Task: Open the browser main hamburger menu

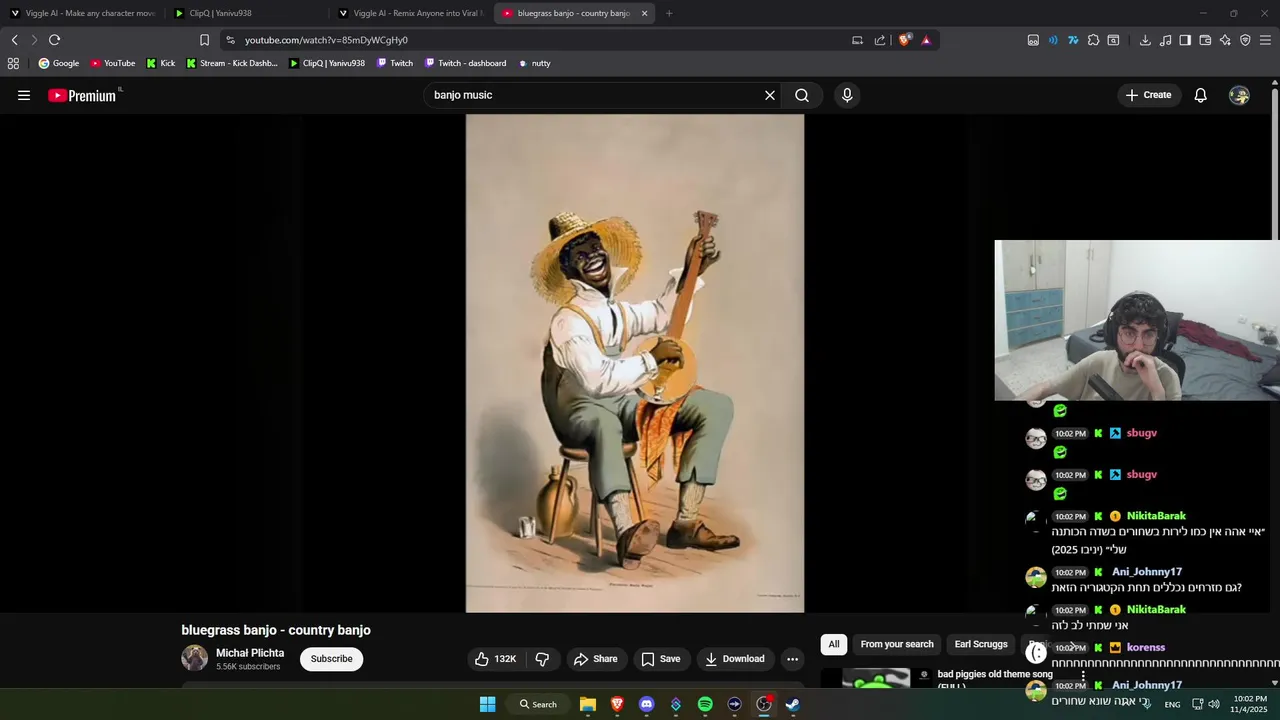Action: (1266, 40)
